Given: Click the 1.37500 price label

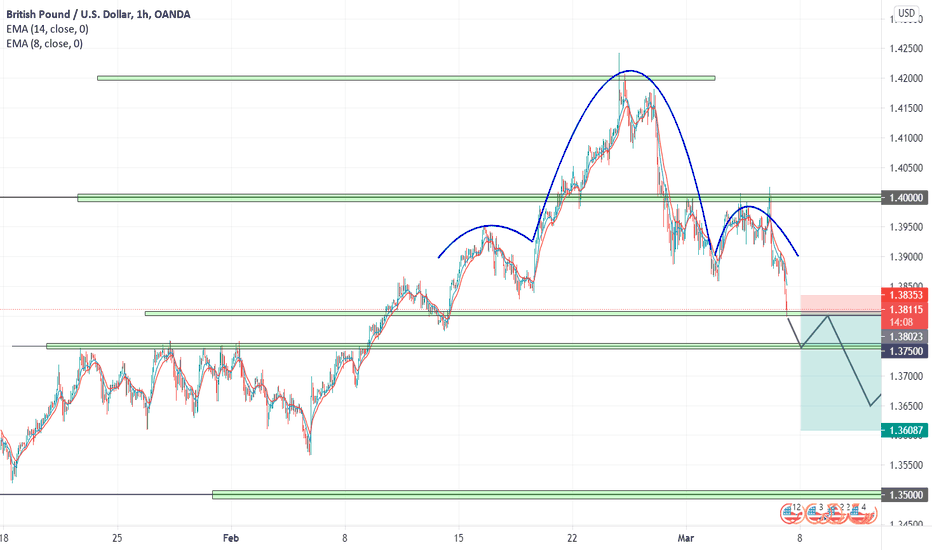Looking at the screenshot, I should click(905, 351).
